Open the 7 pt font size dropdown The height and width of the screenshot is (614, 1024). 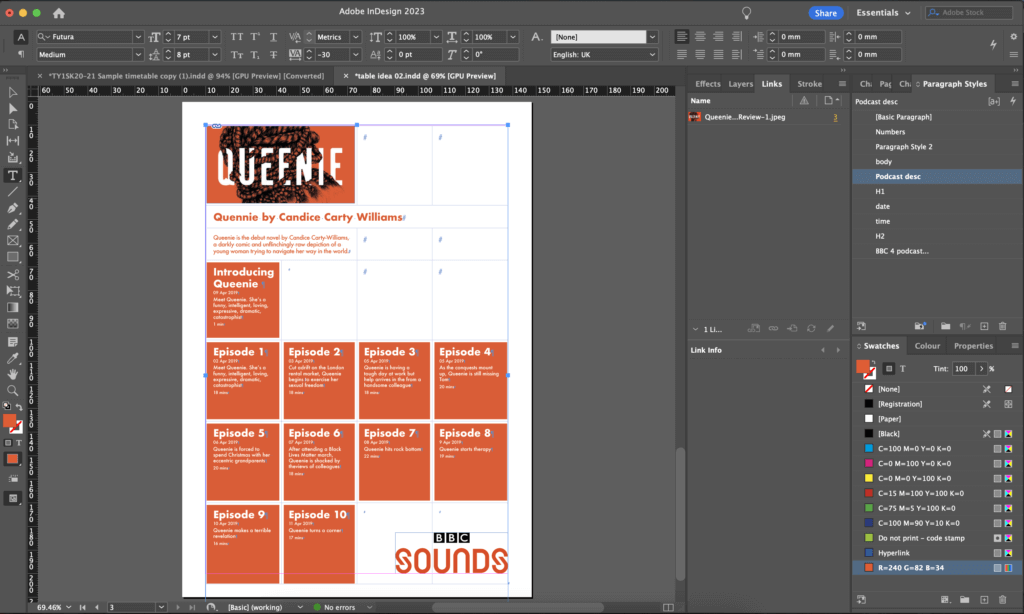[x=215, y=37]
